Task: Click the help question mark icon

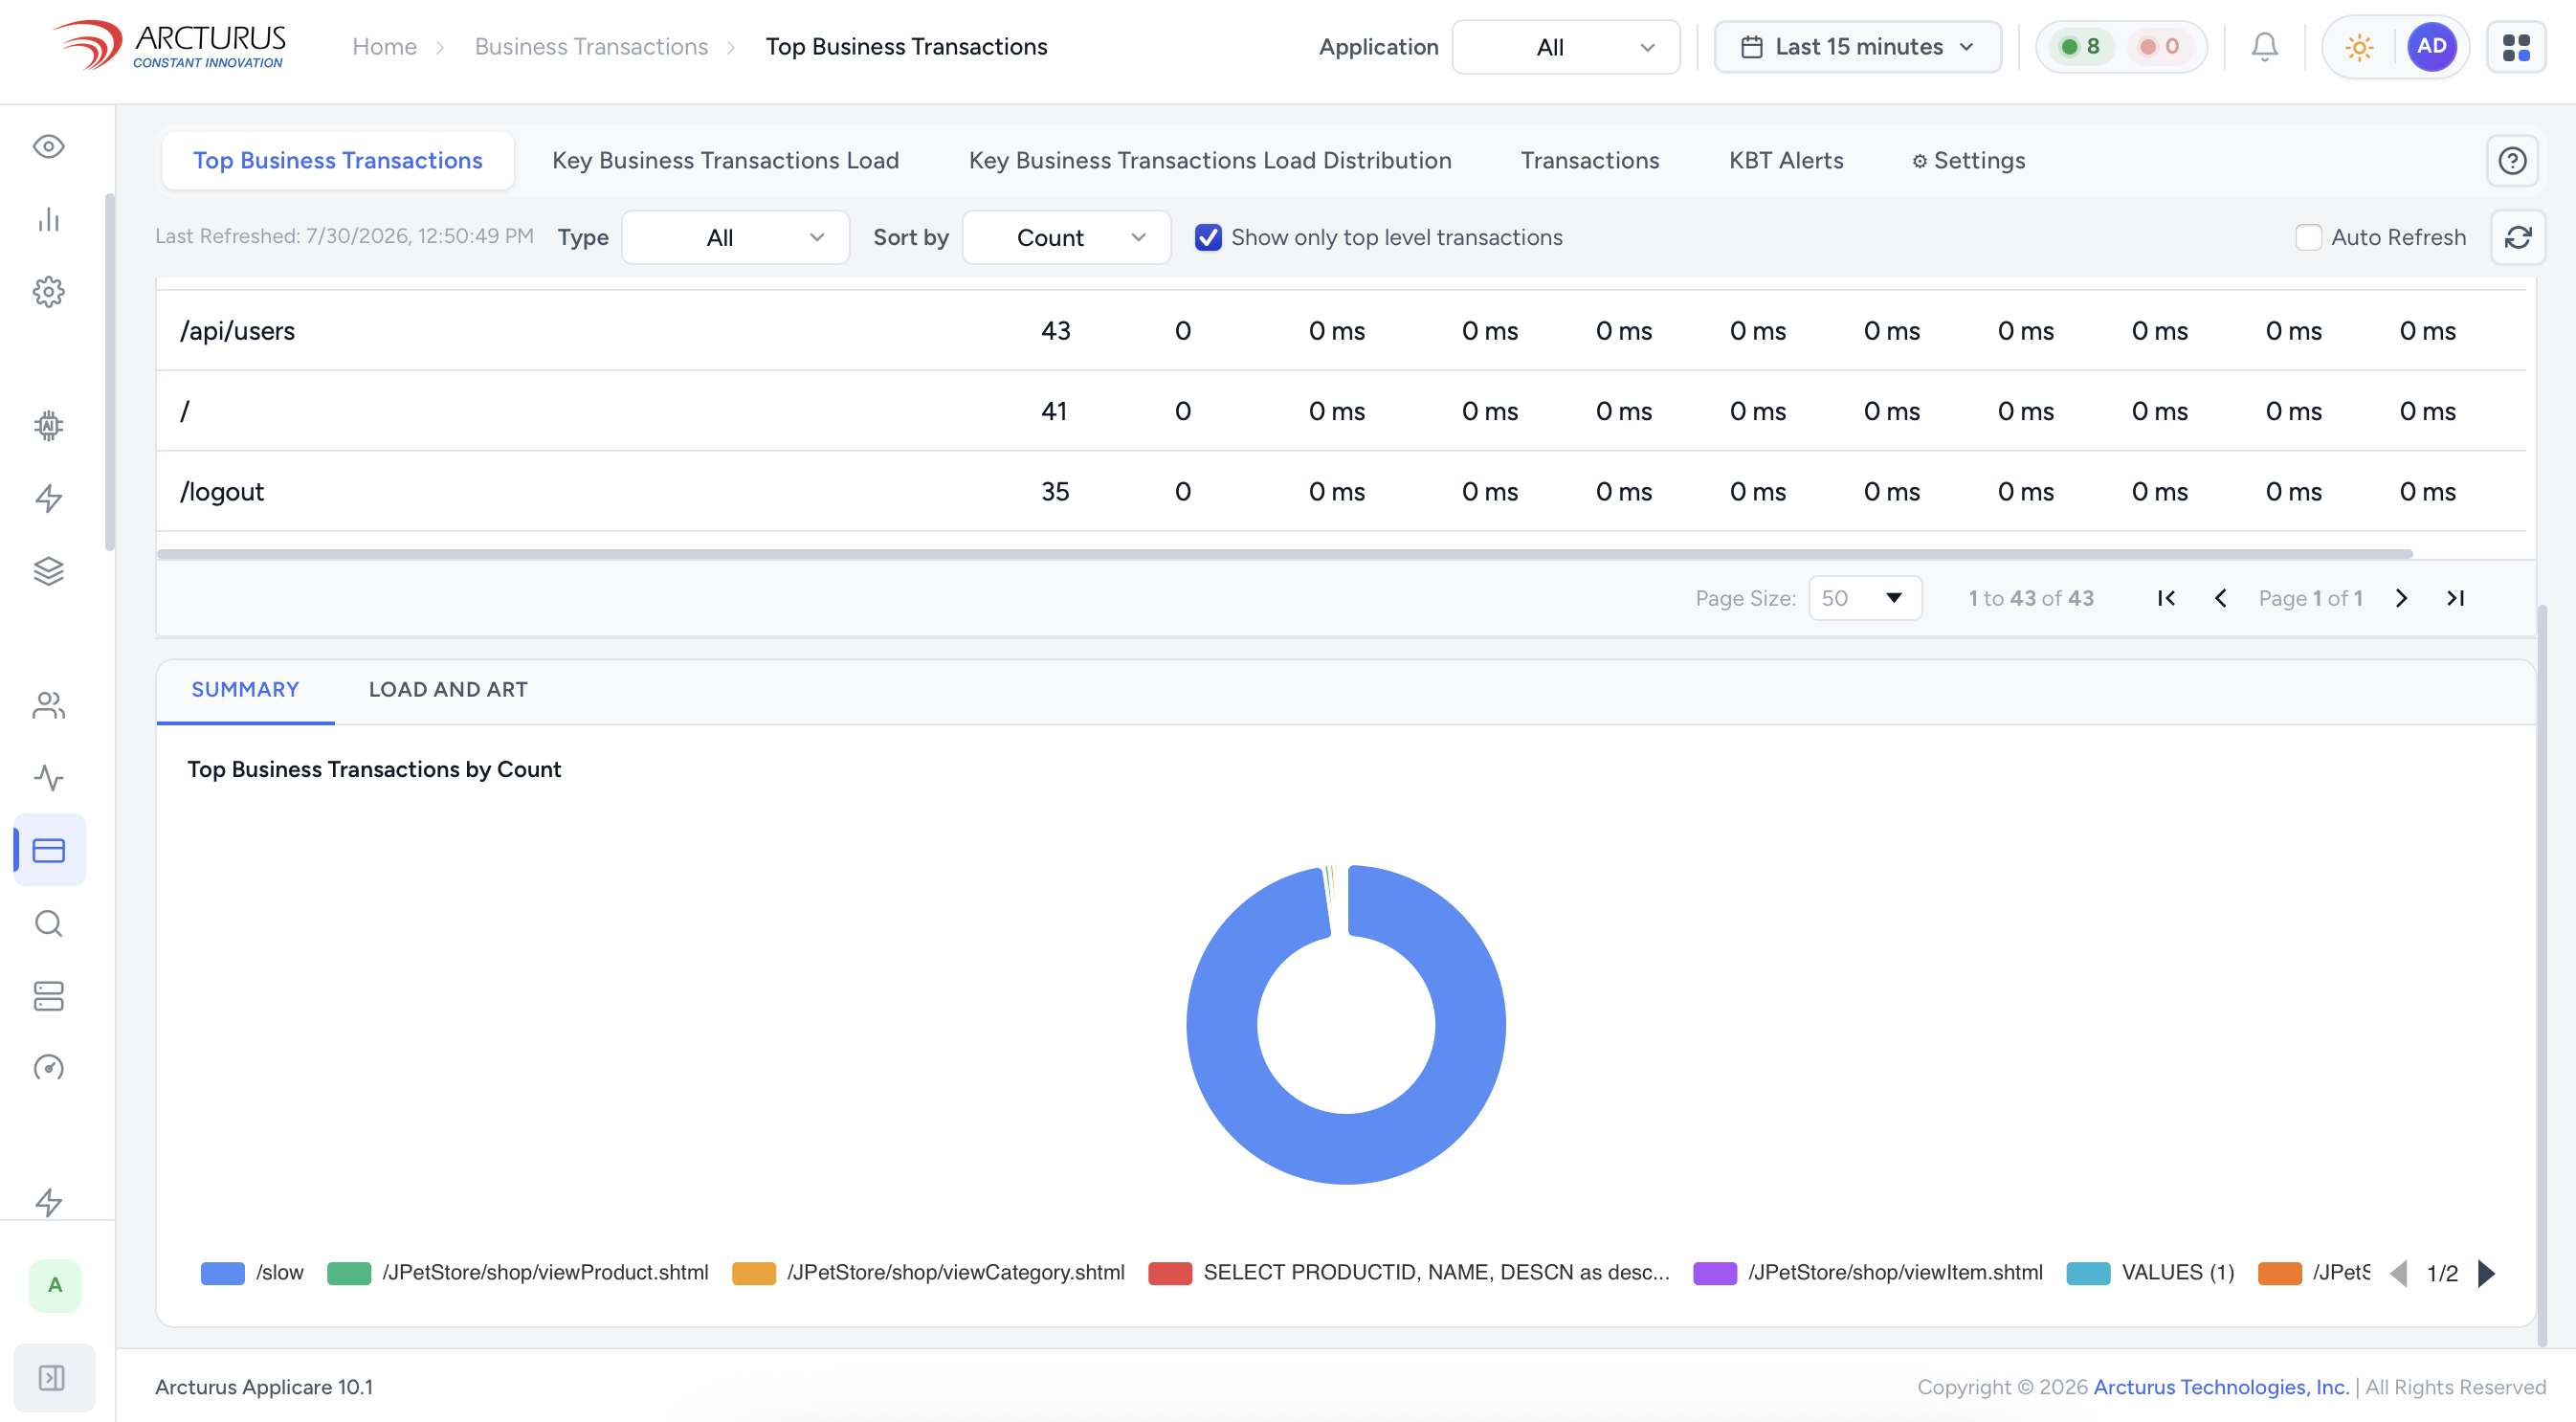Action: tap(2512, 161)
